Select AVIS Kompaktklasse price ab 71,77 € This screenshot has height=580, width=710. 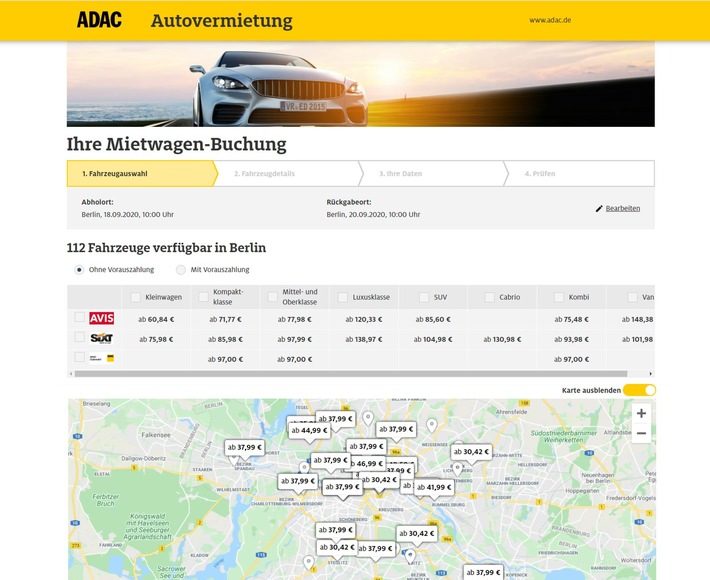pyautogui.click(x=225, y=319)
